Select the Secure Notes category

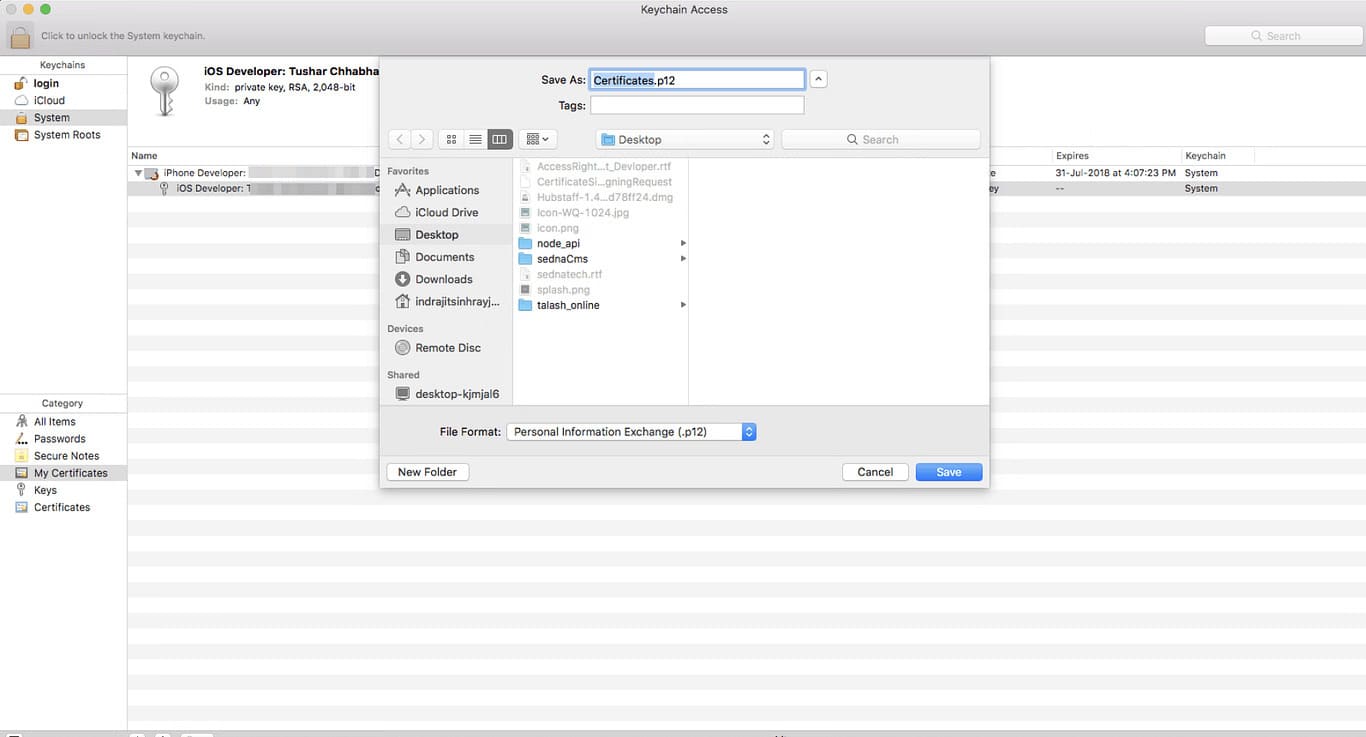[24, 455]
